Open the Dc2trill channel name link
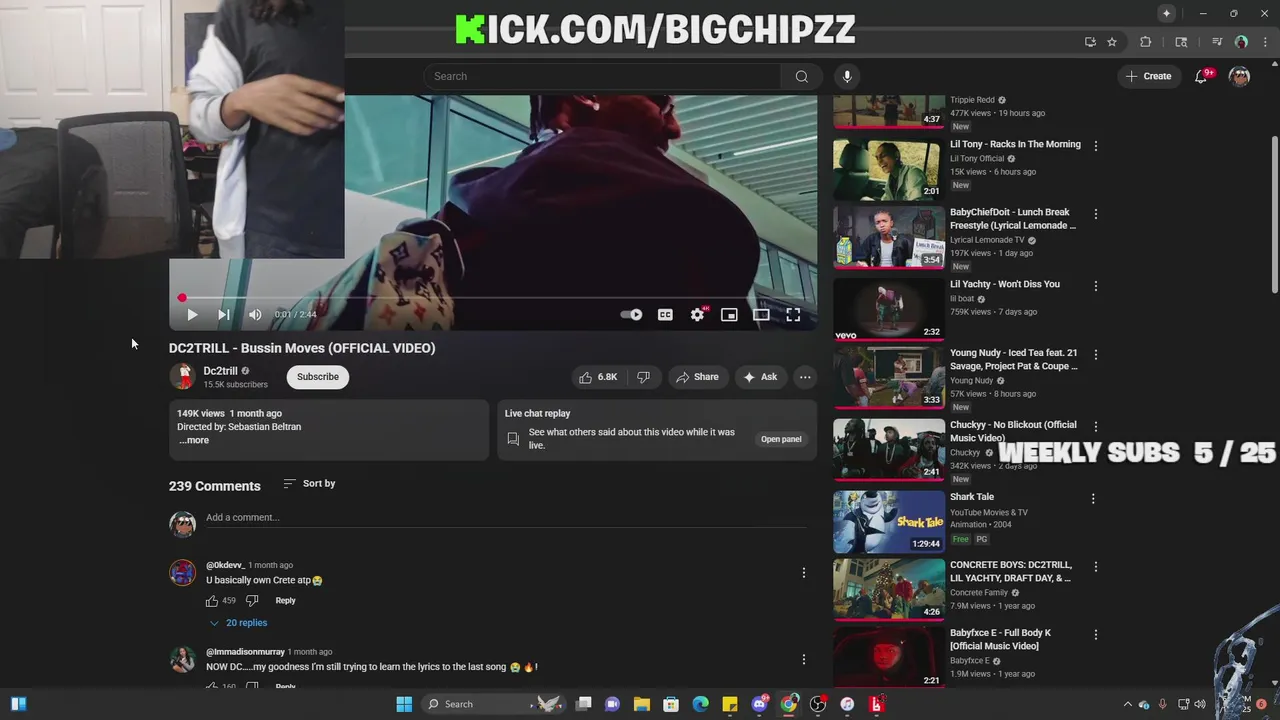The width and height of the screenshot is (1280, 720). (220, 371)
